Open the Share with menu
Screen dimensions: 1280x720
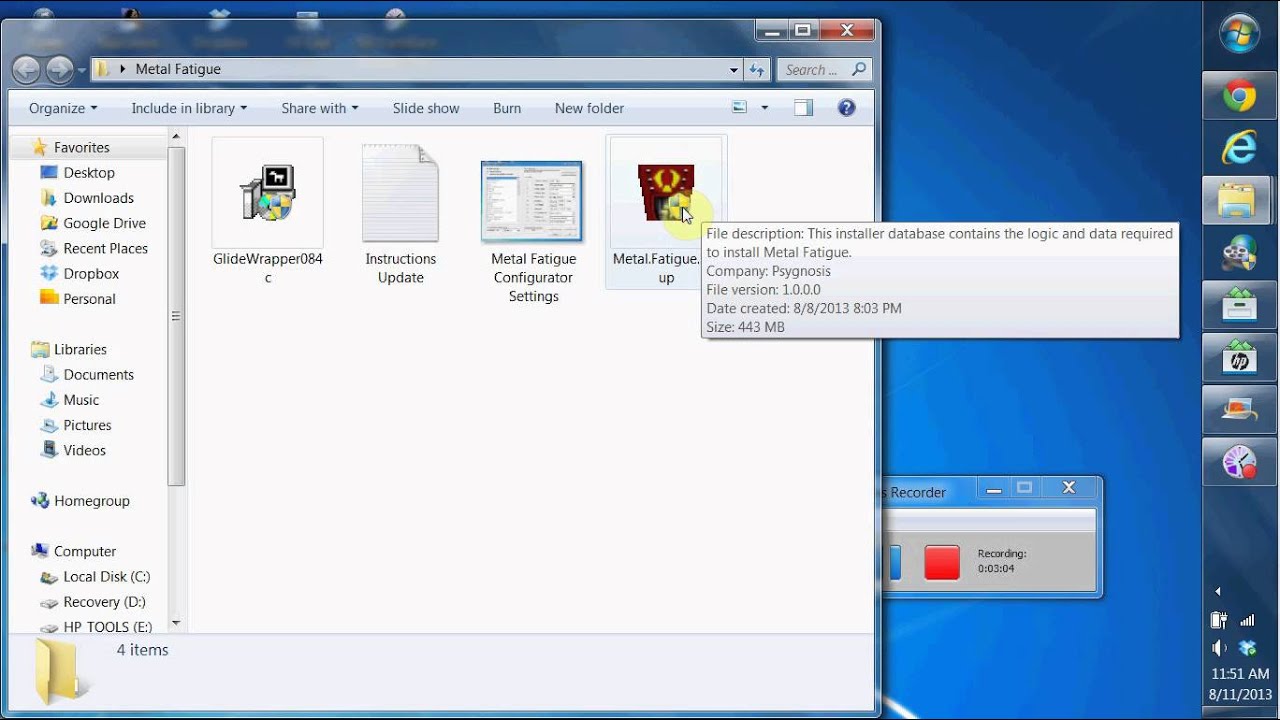click(319, 108)
